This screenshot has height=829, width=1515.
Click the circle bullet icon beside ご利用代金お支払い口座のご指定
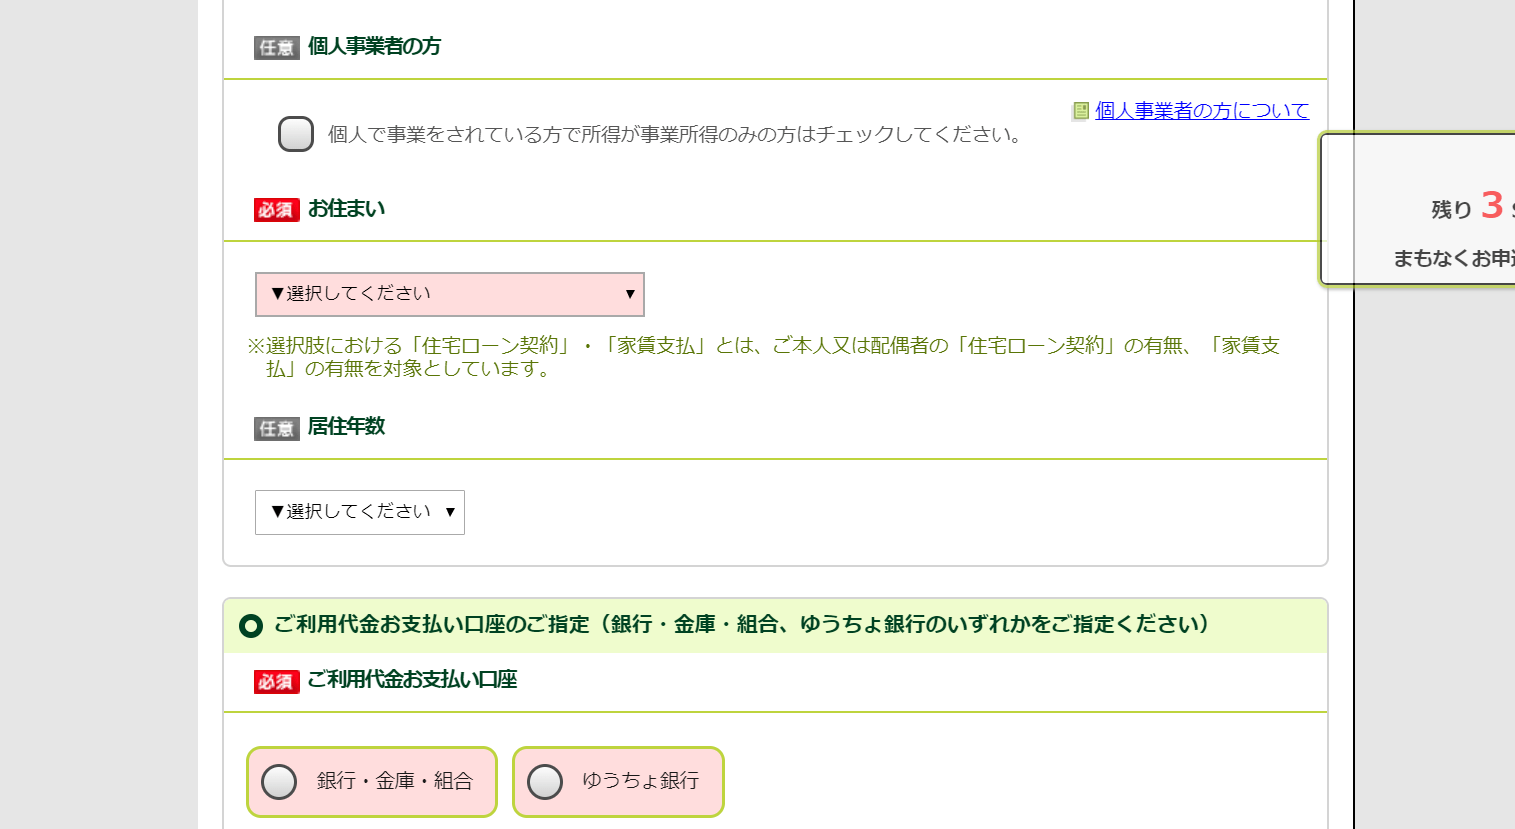[251, 626]
